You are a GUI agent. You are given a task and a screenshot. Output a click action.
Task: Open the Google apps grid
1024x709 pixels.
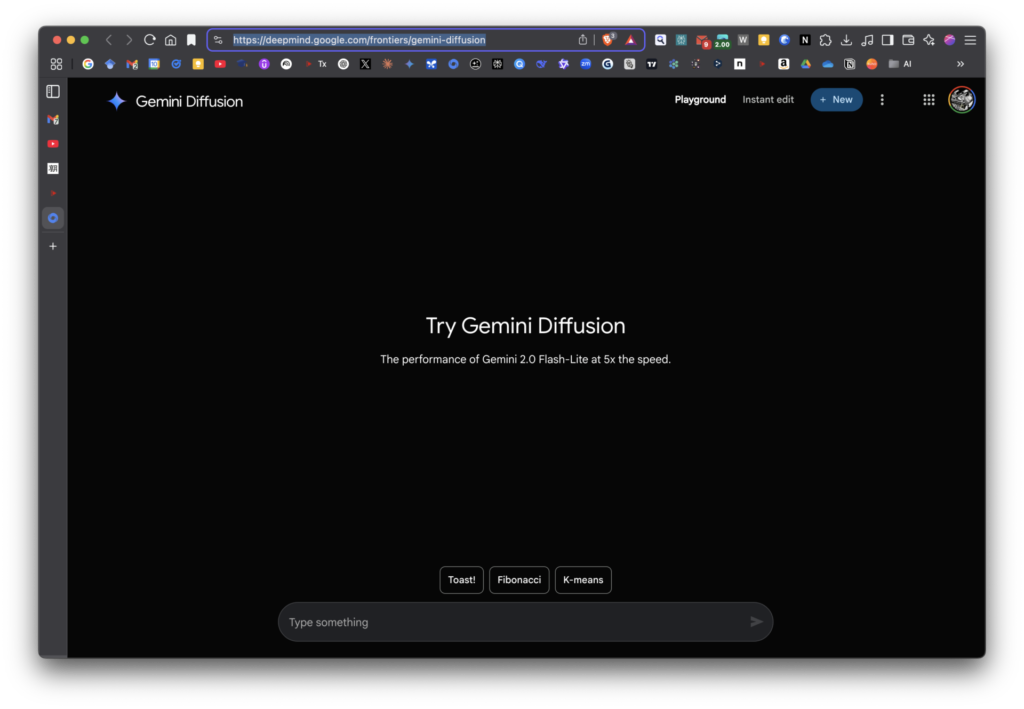pos(928,100)
